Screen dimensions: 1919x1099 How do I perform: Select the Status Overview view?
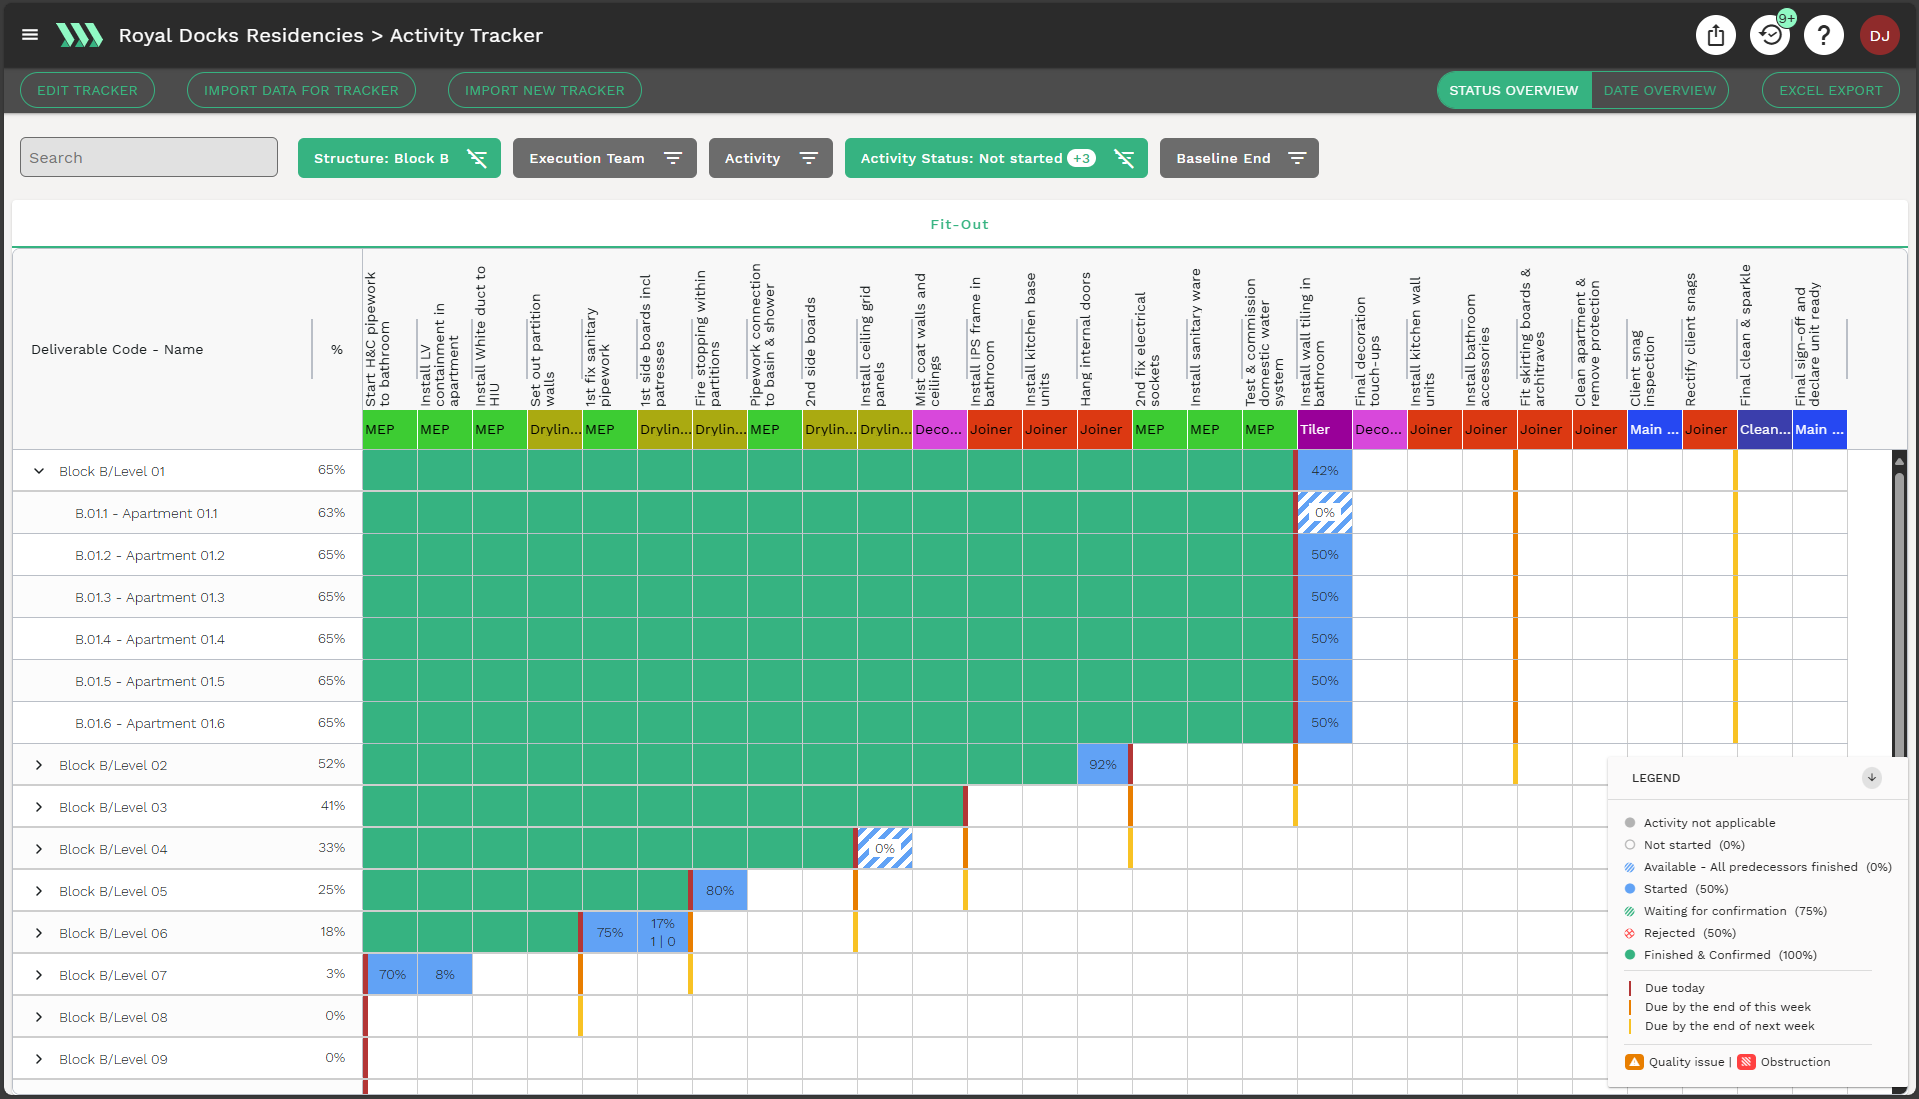(1513, 90)
